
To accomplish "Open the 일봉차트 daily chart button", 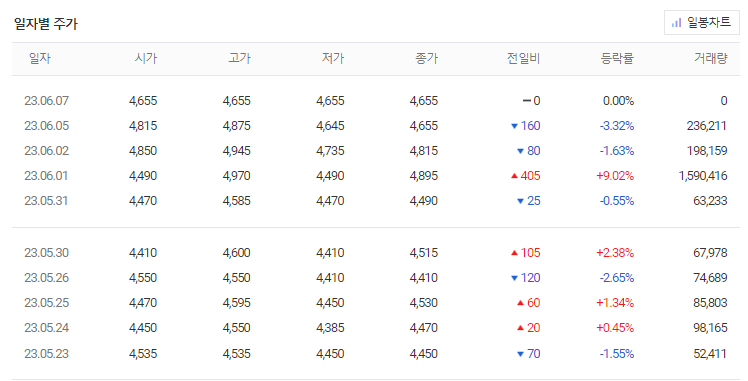I will coord(701,22).
